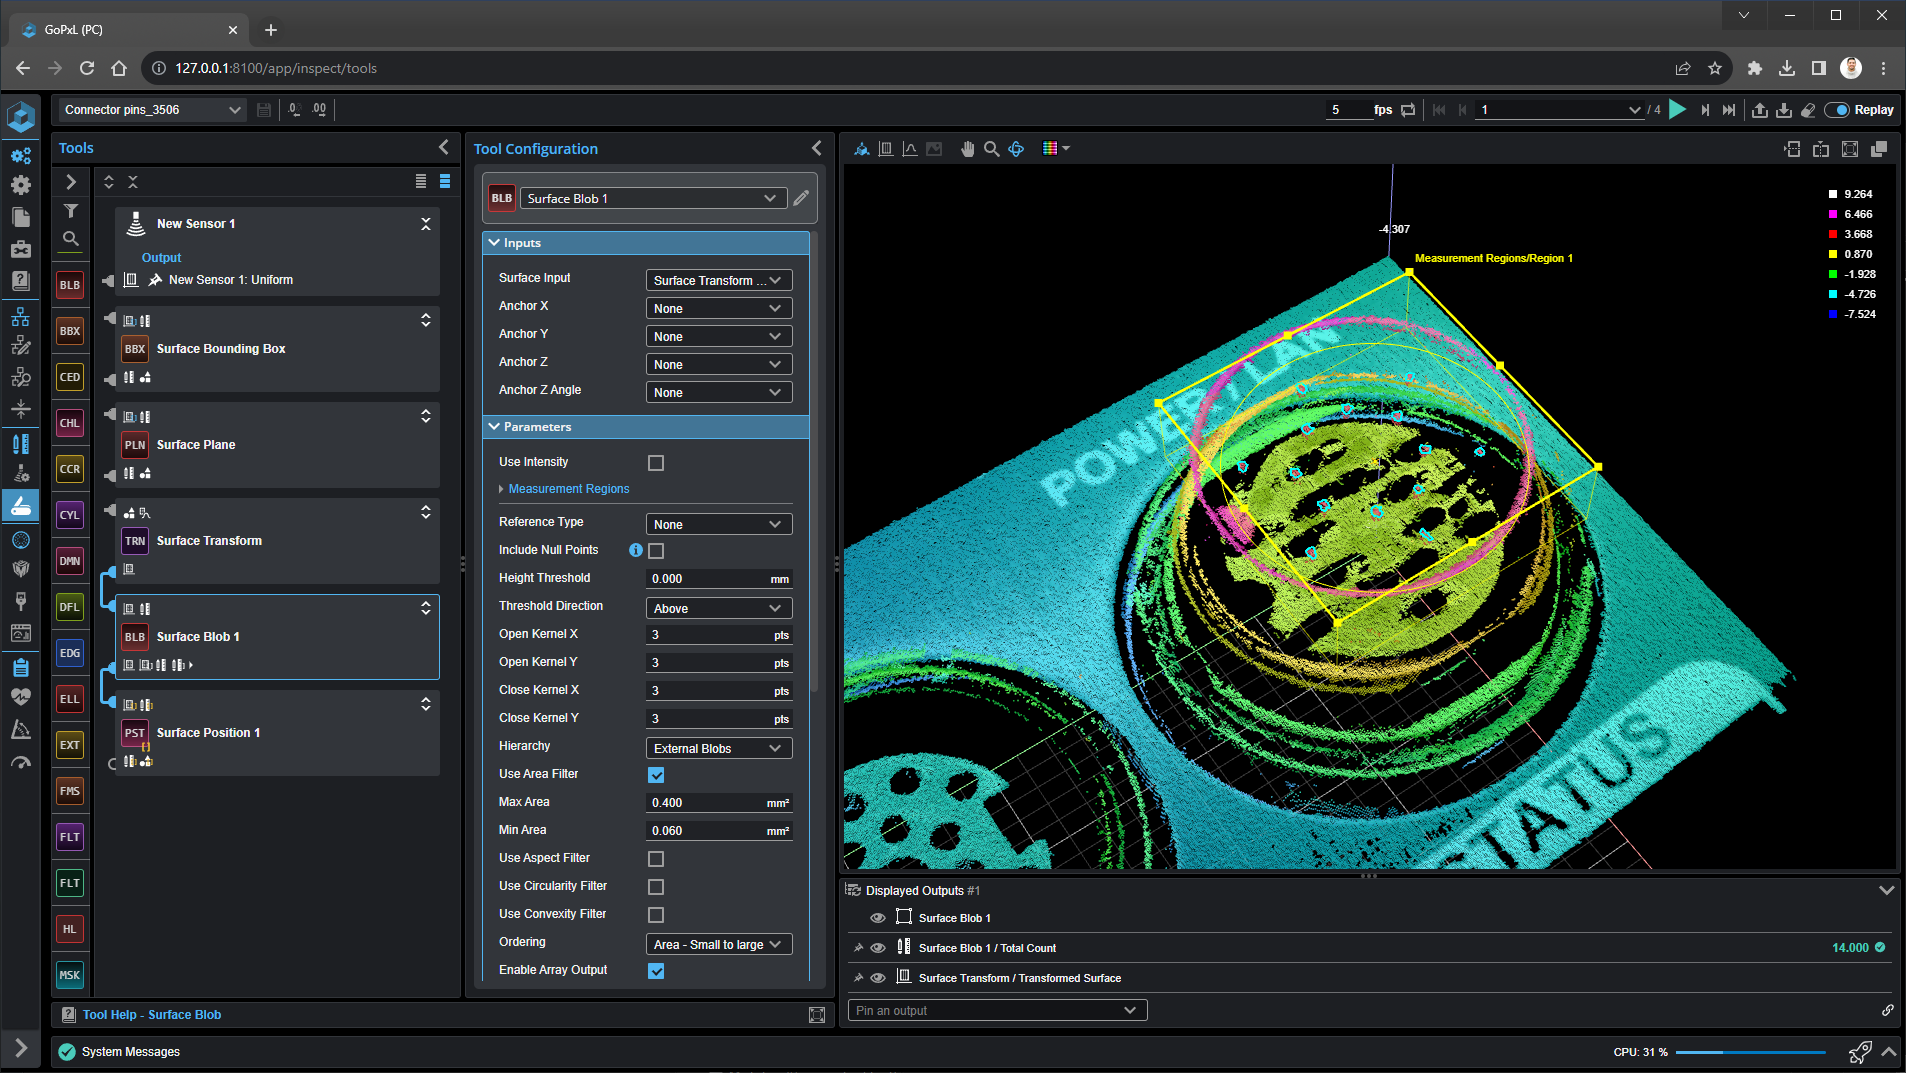Open the Threshold Direction dropdown
This screenshot has height=1073, width=1906.
(718, 608)
